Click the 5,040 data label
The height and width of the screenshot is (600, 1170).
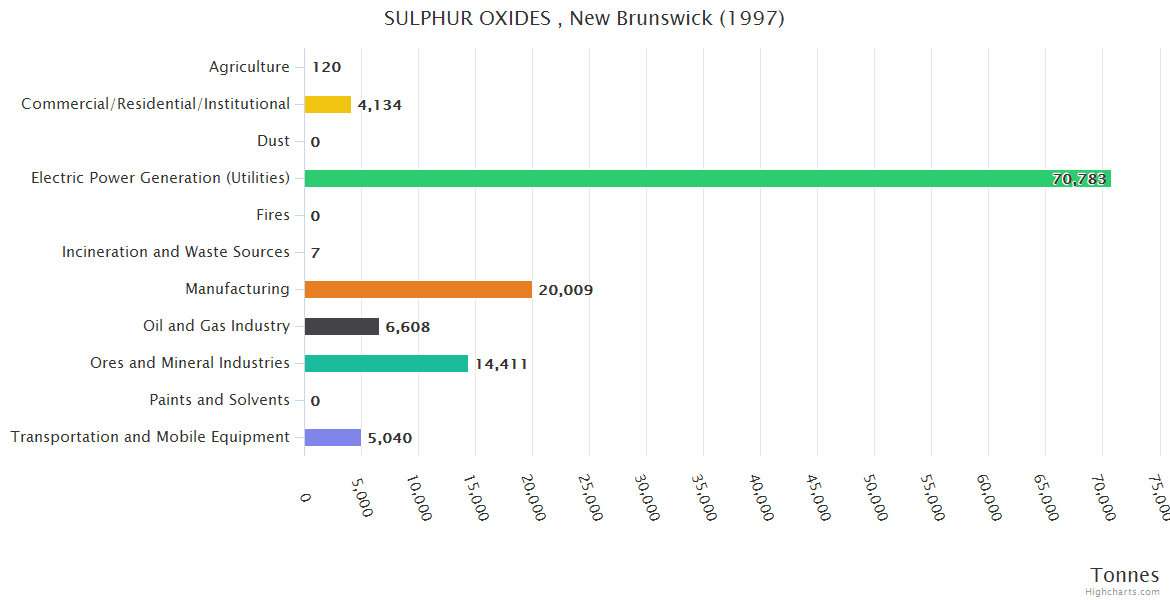coord(390,438)
